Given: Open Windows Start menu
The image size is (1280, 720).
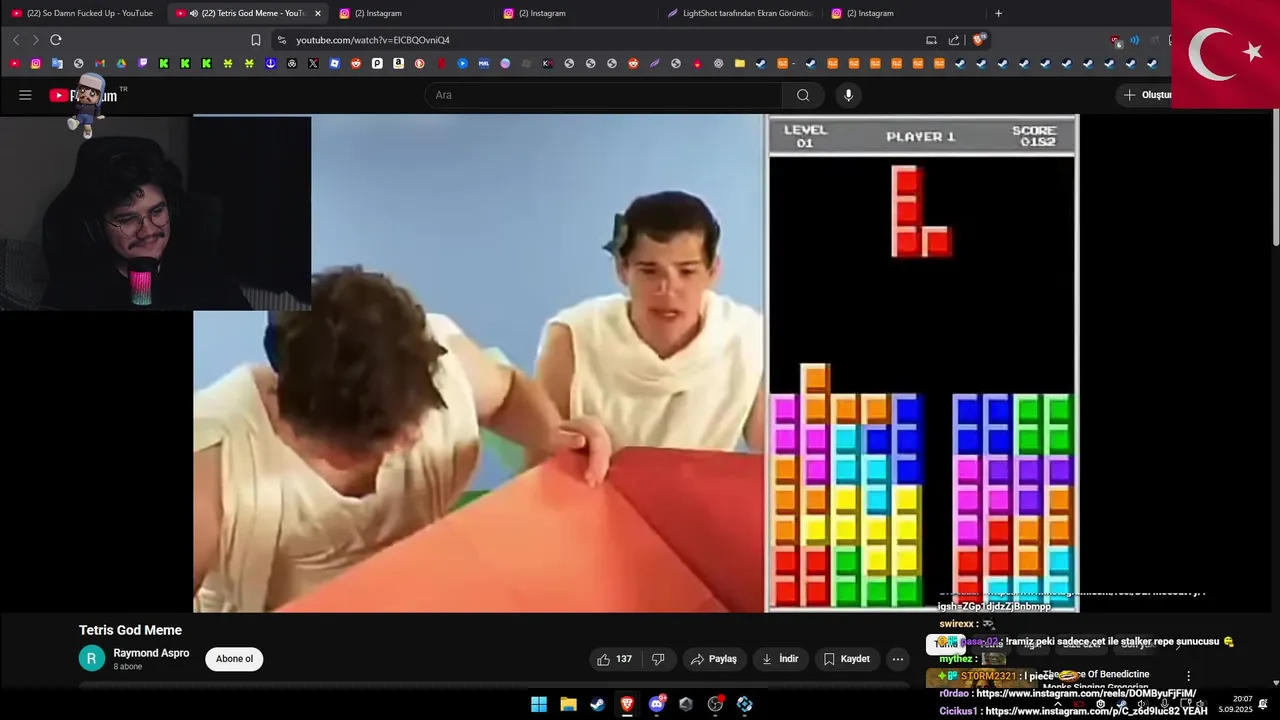Looking at the screenshot, I should pos(539,704).
